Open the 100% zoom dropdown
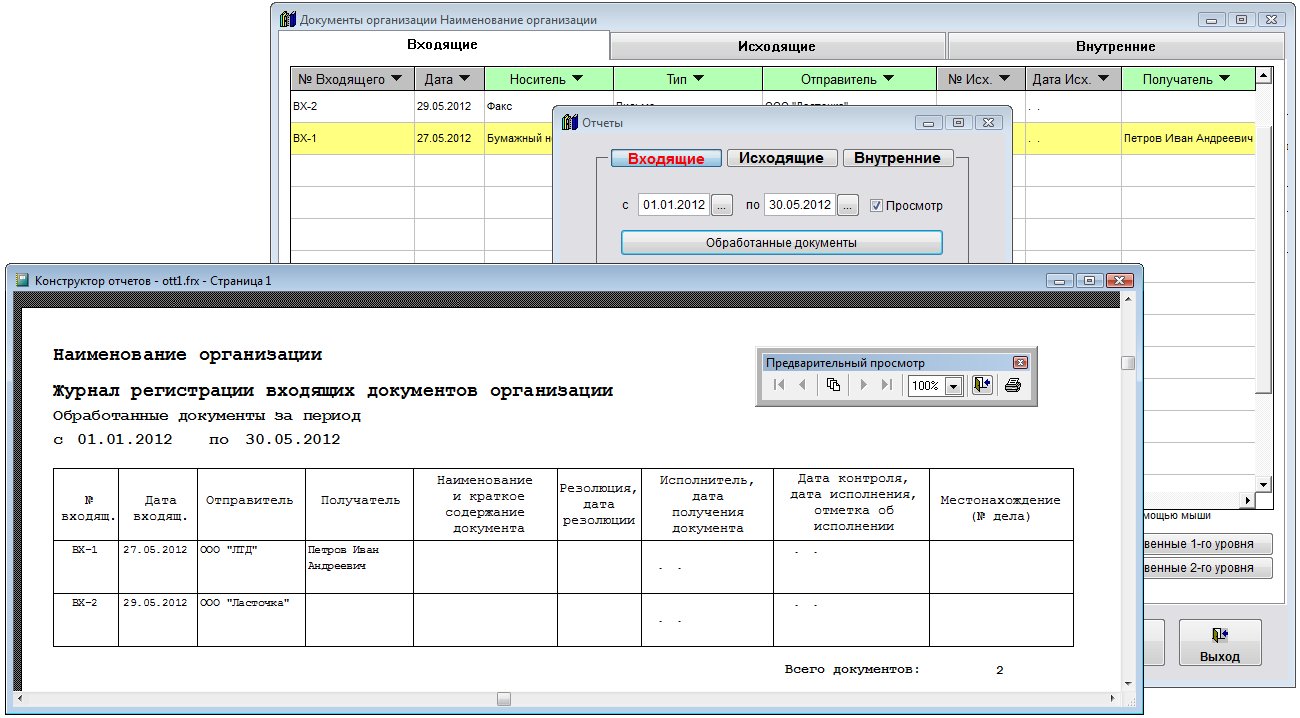The image size is (1300, 718). [x=953, y=386]
